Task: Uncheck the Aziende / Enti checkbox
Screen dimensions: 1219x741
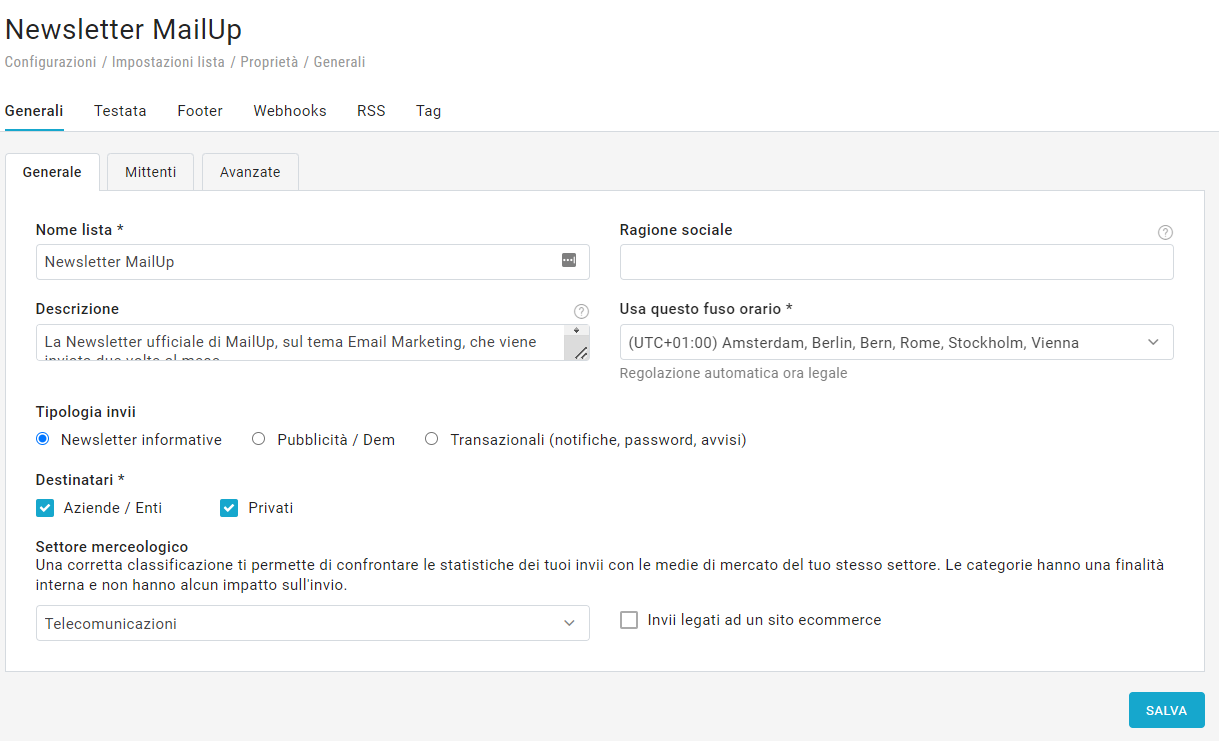Action: click(45, 508)
